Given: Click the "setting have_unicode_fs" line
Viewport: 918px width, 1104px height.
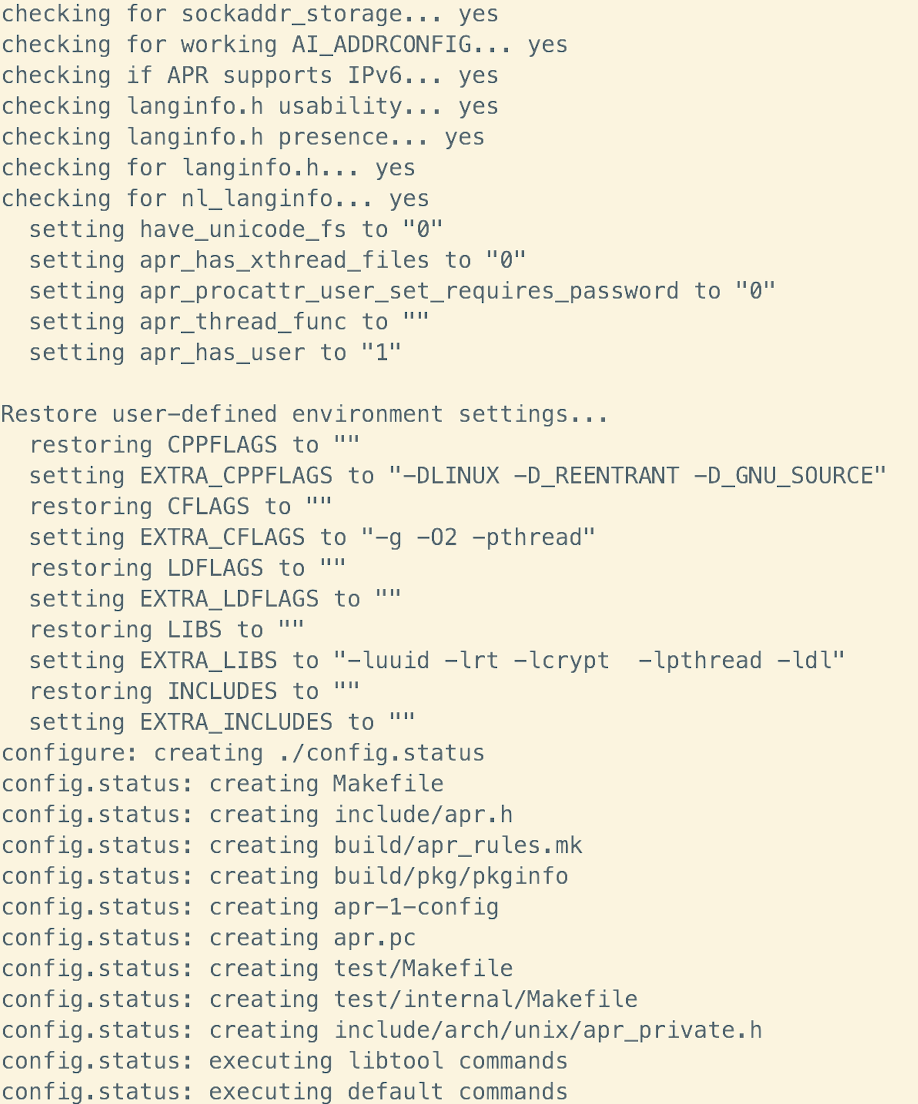Looking at the screenshot, I should point(236,230).
